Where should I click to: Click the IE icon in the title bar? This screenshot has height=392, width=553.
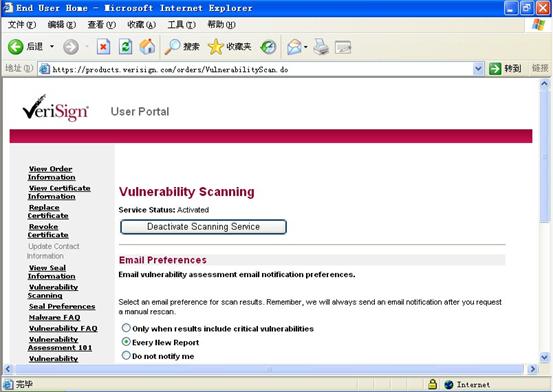[x=7, y=7]
